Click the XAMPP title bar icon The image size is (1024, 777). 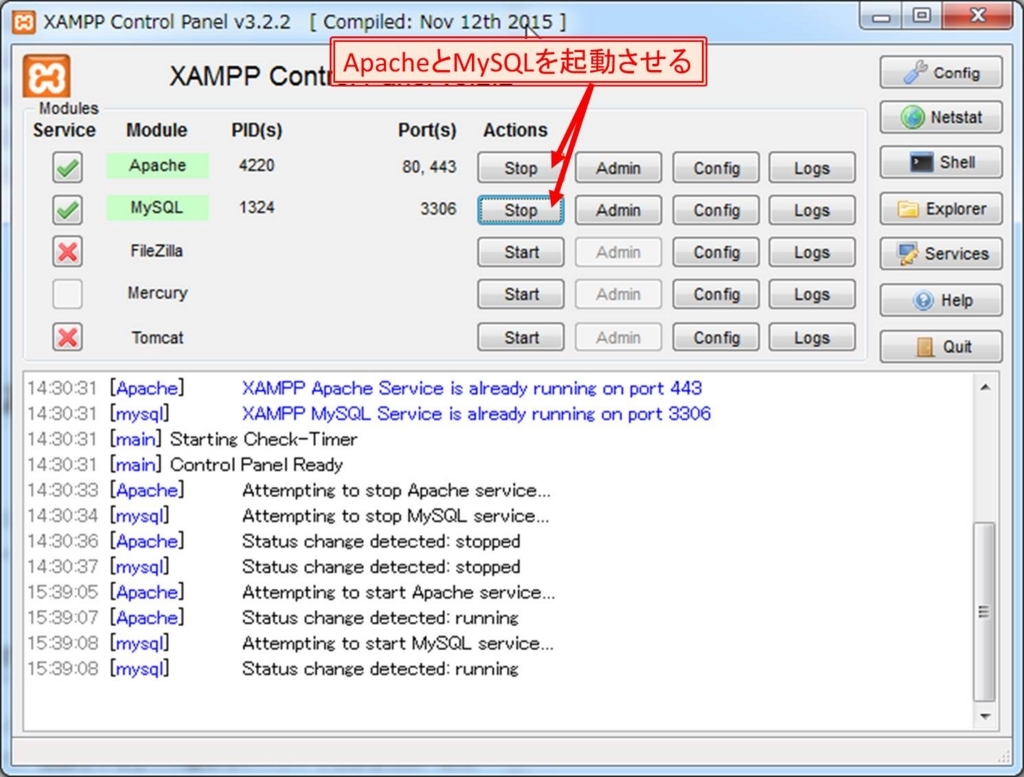(24, 22)
